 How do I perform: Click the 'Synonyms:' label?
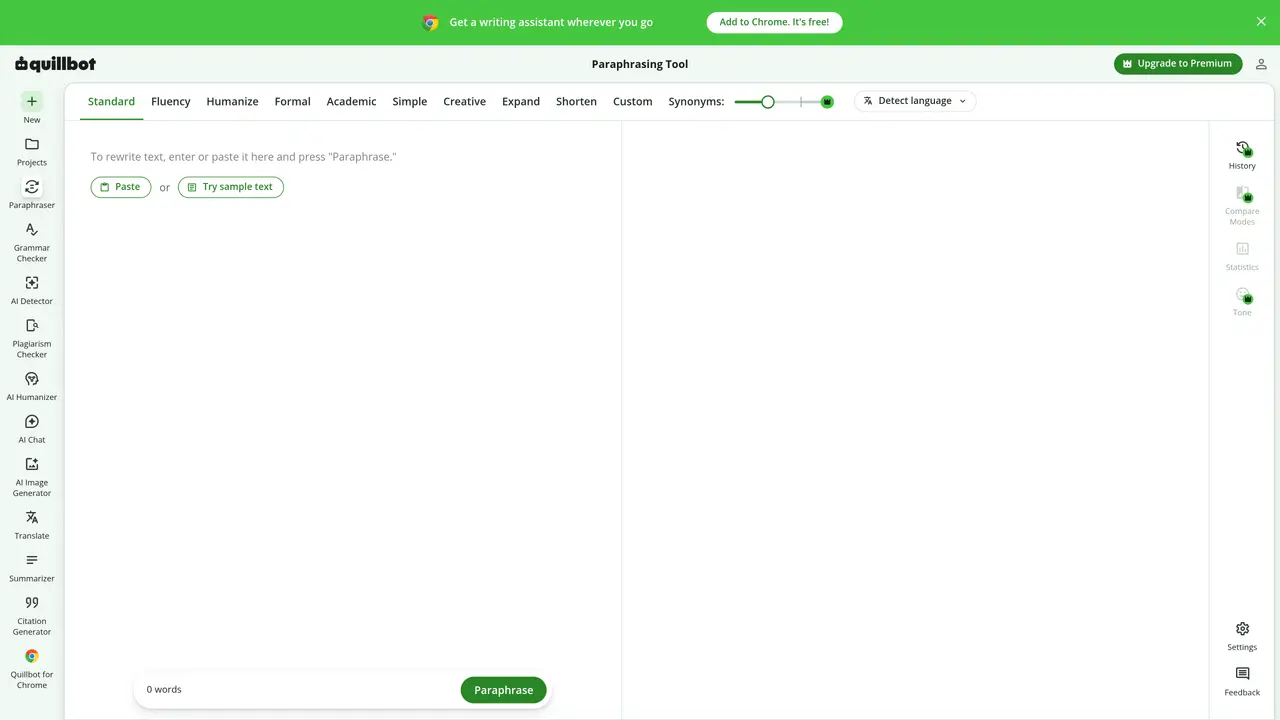click(x=696, y=102)
